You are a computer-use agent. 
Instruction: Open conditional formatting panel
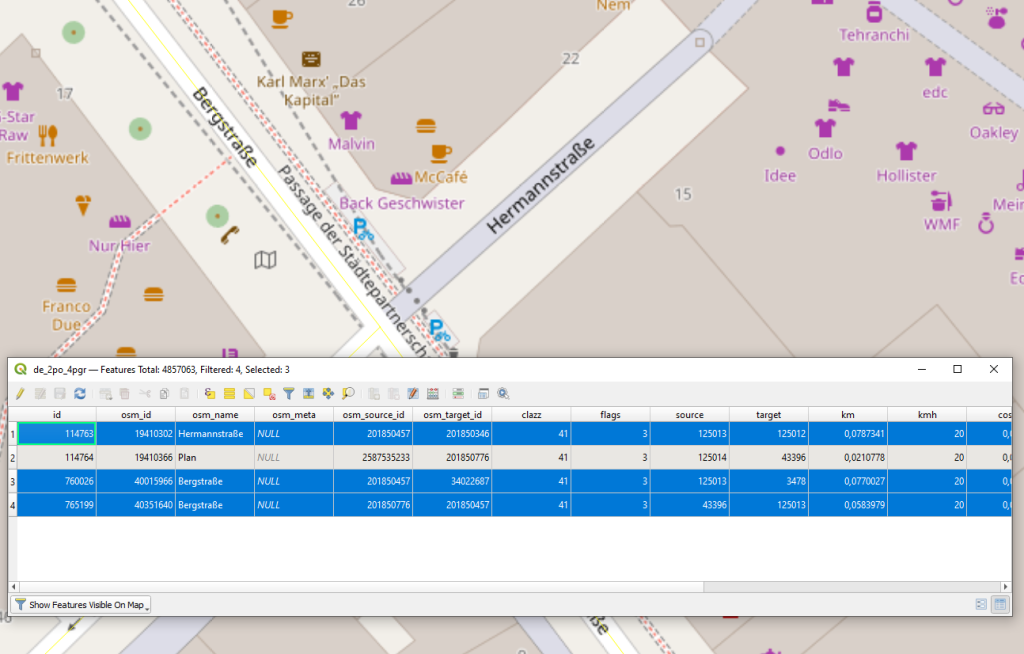click(x=458, y=394)
